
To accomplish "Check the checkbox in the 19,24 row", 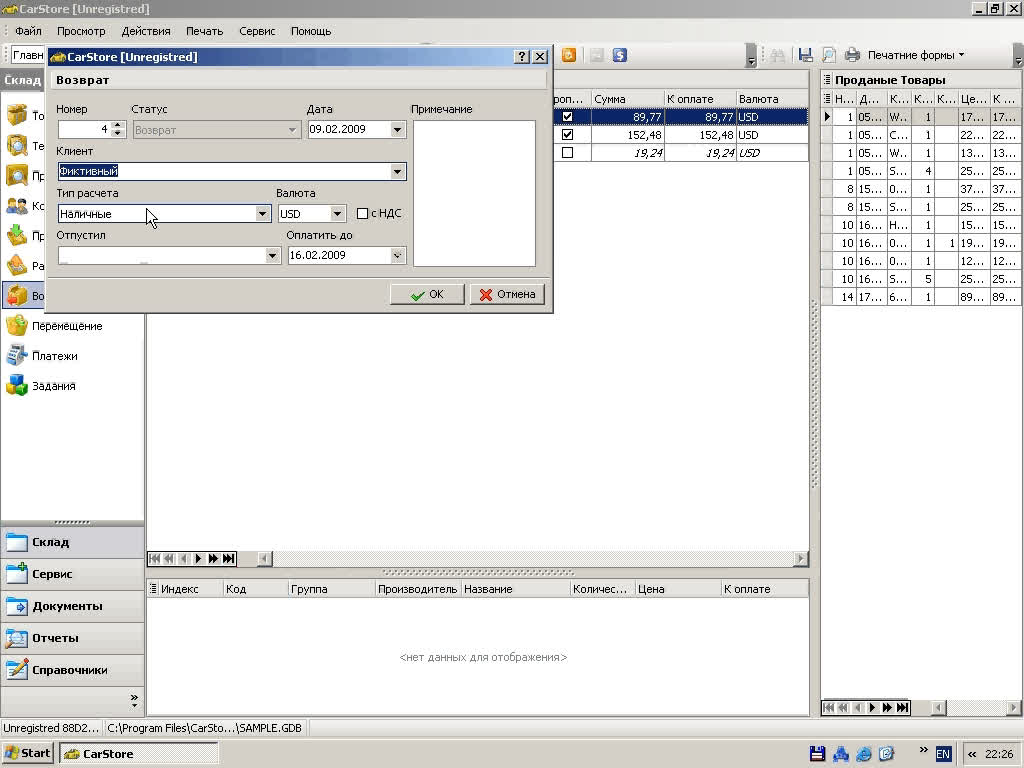I will 568,152.
